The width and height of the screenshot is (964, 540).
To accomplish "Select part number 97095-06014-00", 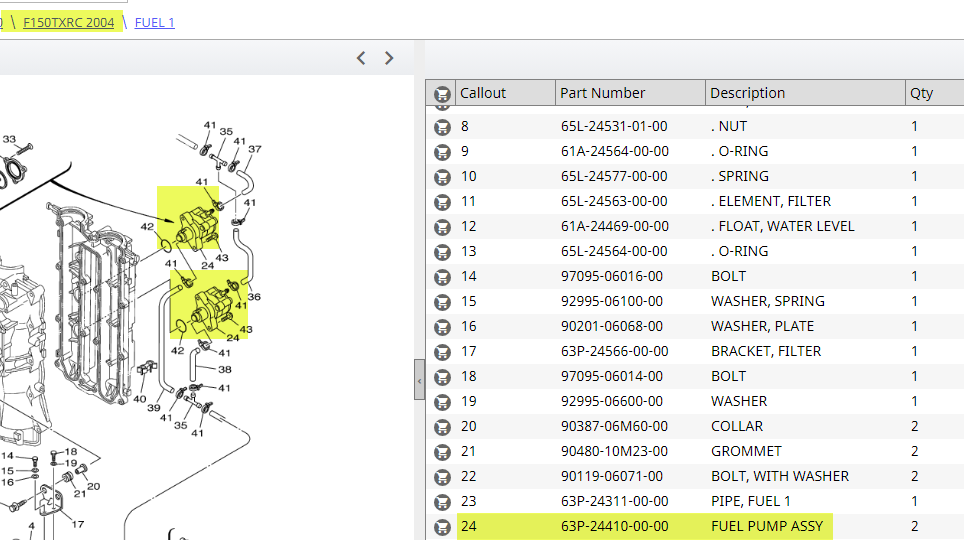I will [612, 376].
